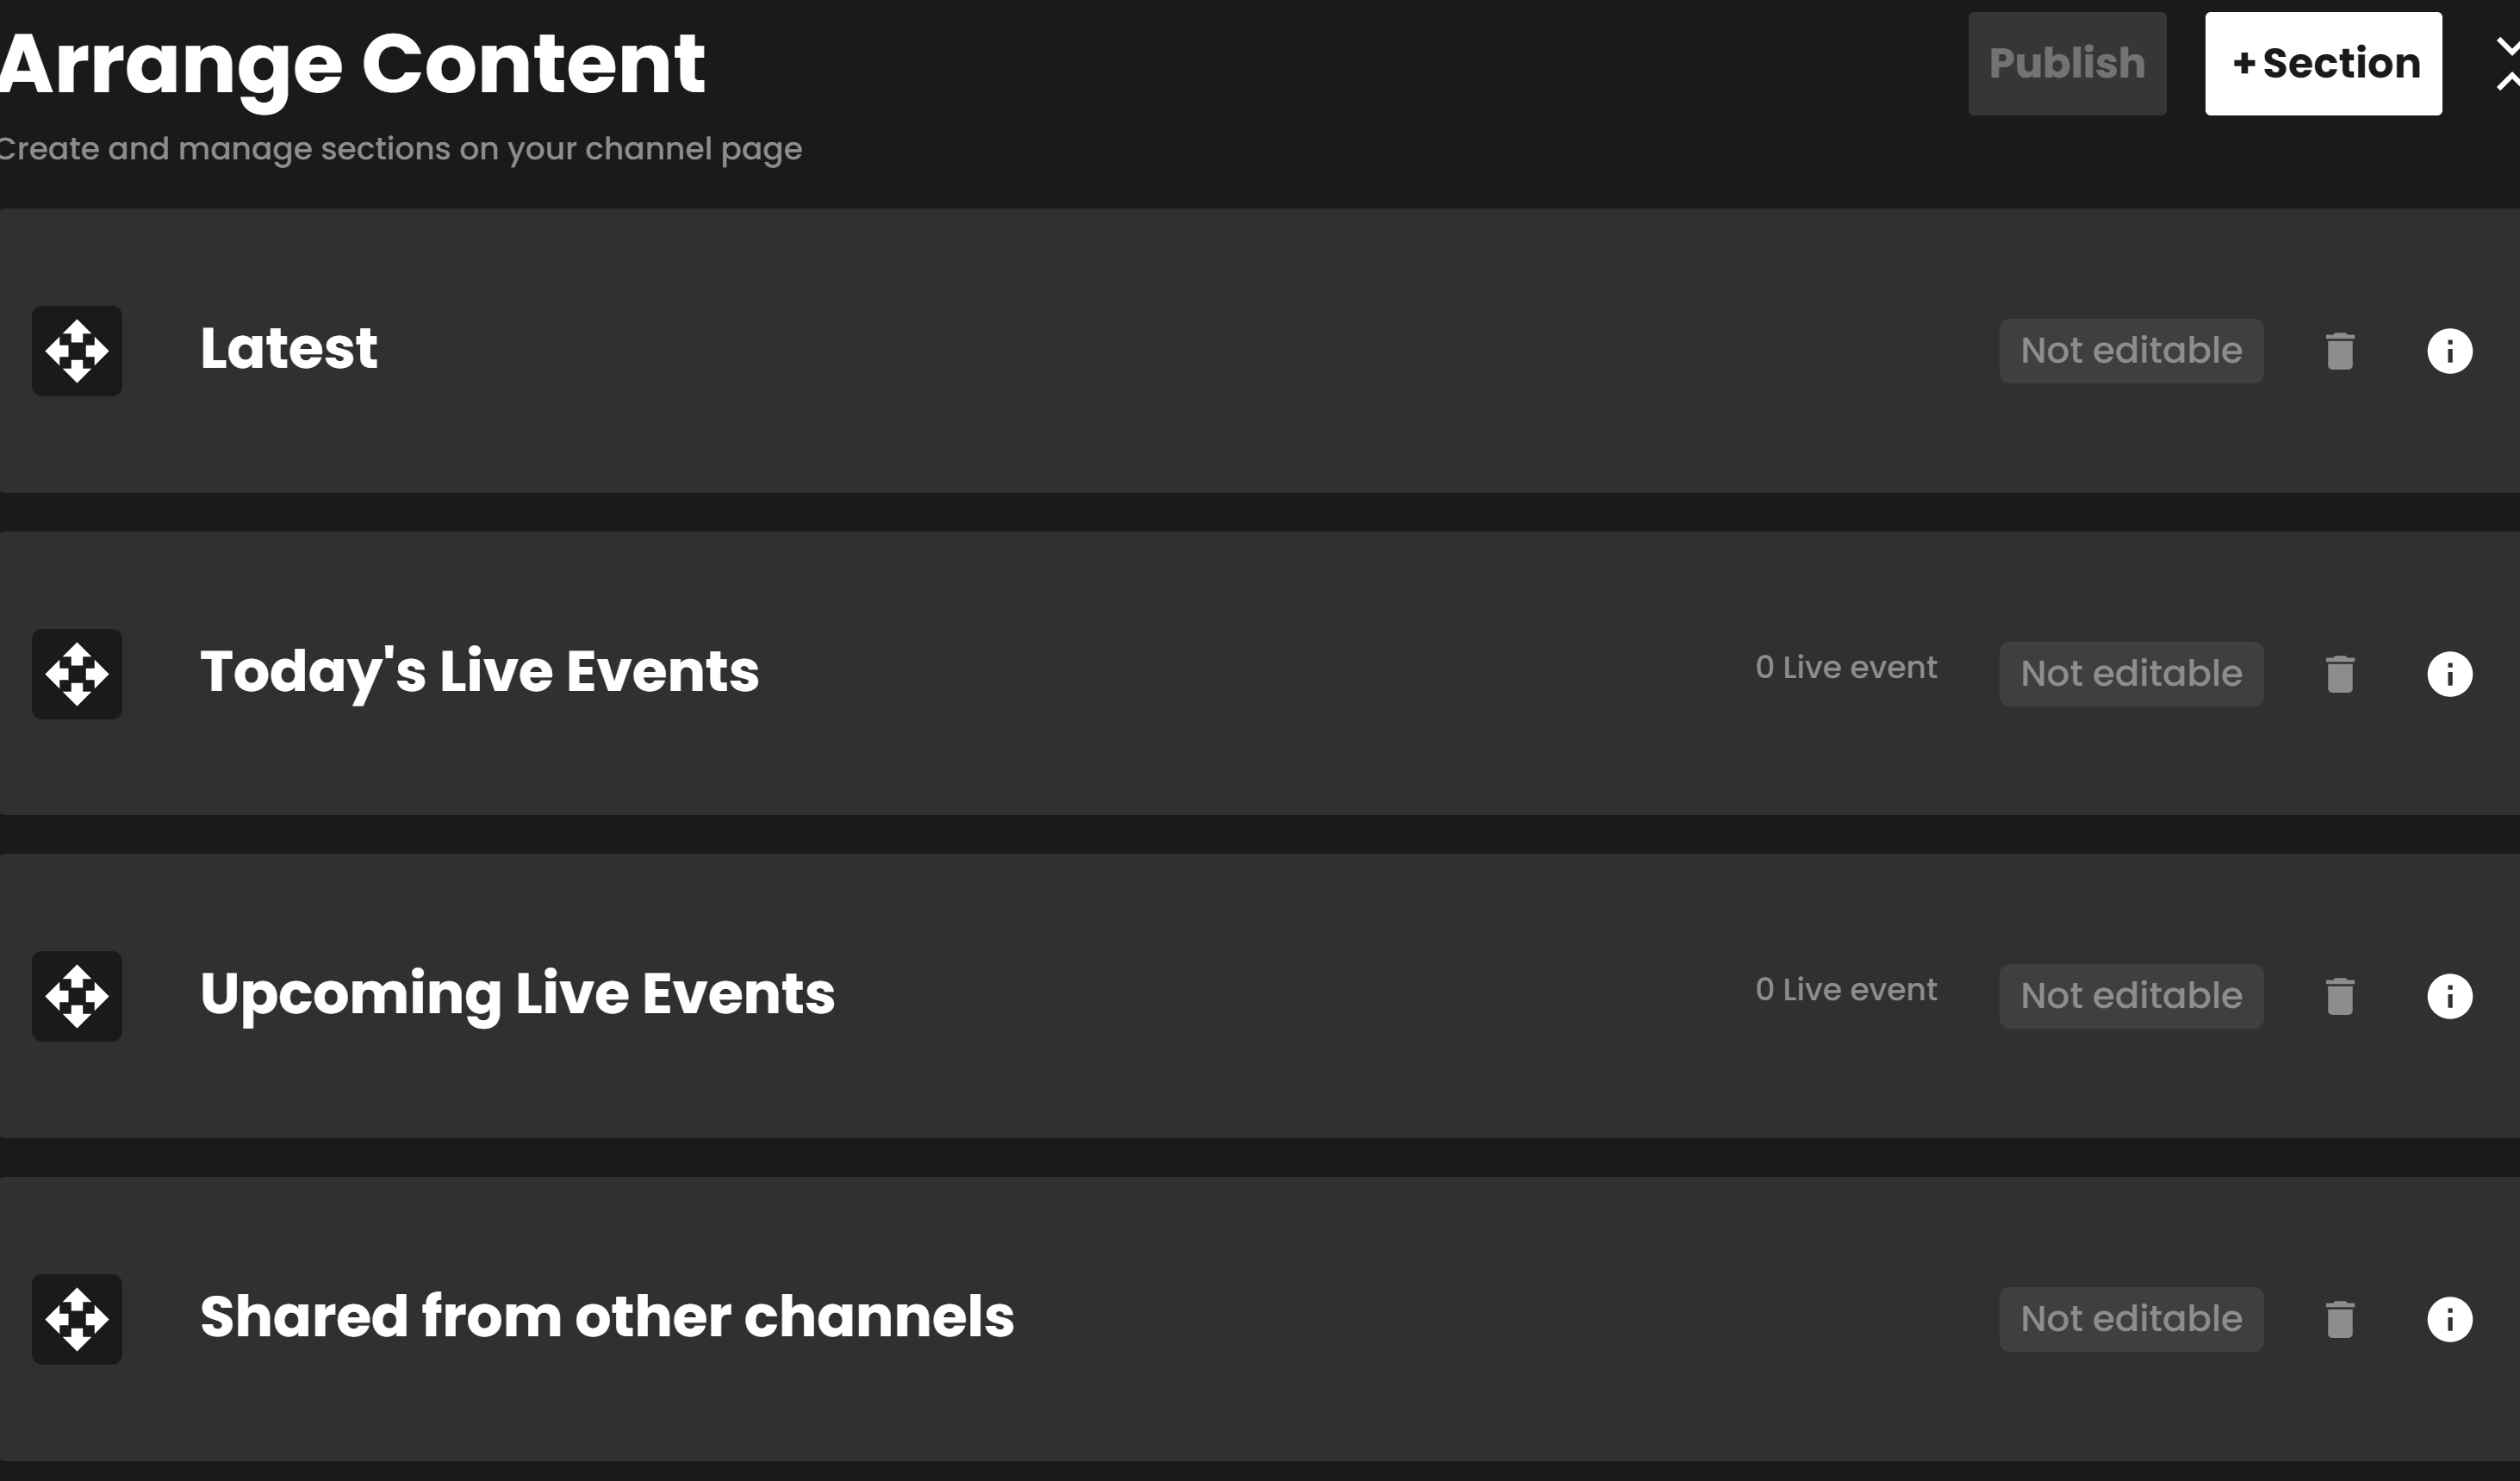The width and height of the screenshot is (2520, 1481).
Task: Open info for Today's Live Events
Action: coord(2450,674)
